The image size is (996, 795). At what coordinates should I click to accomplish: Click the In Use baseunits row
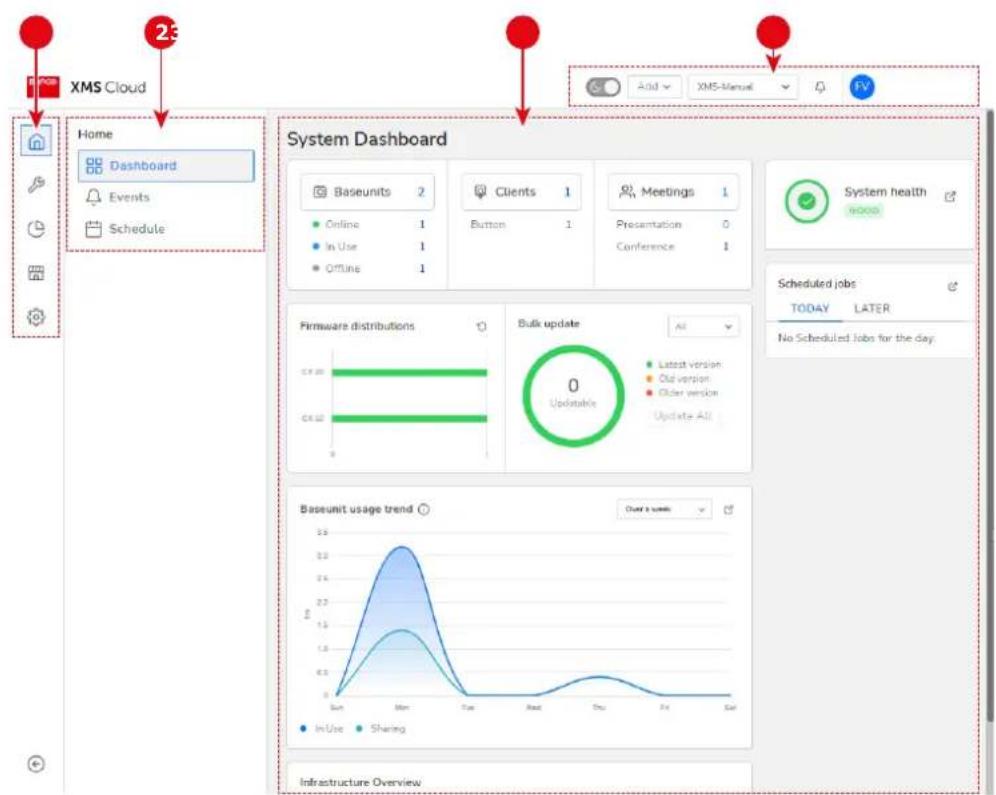coord(368,246)
